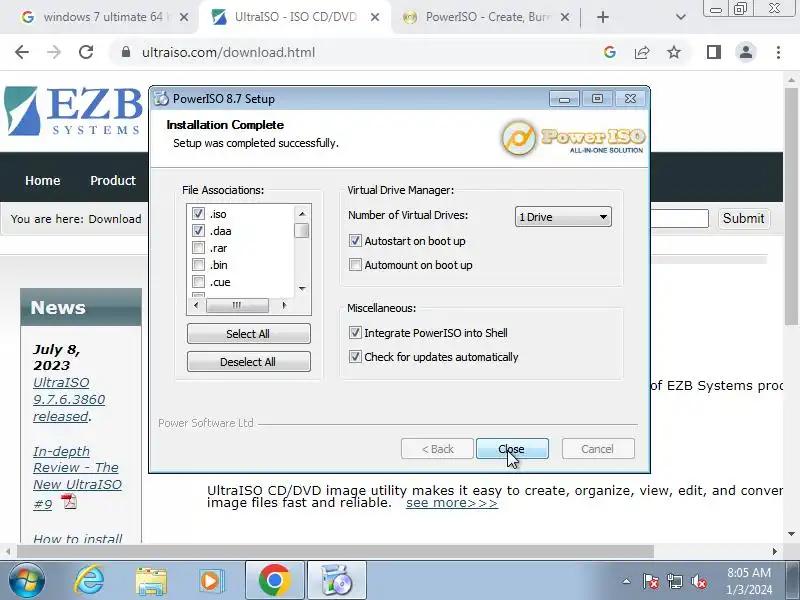Click the muted volume tray icon

pos(698,581)
